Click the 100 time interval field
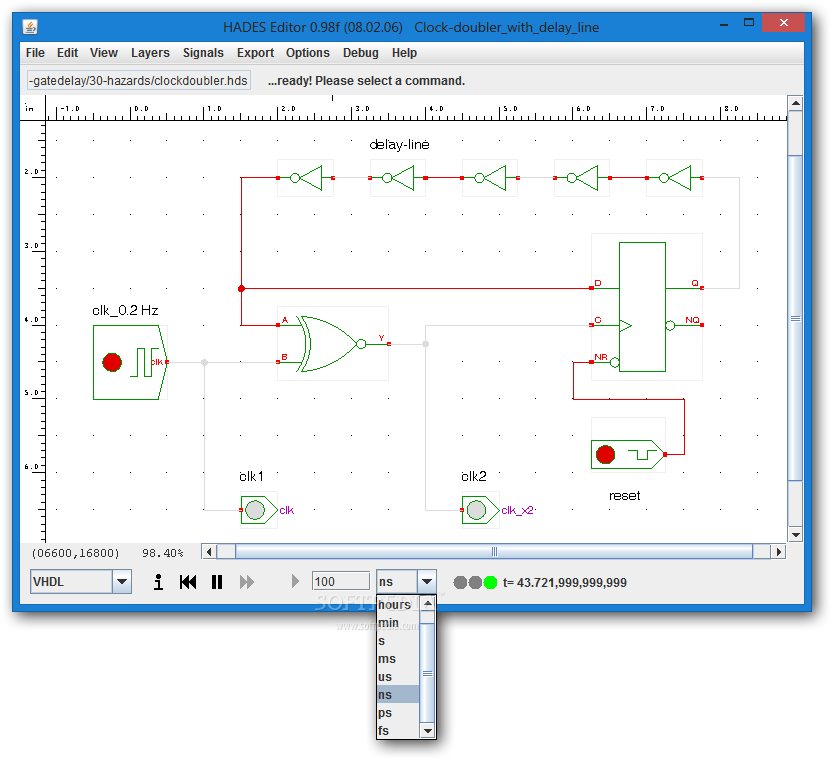The image size is (832, 760). tap(341, 582)
